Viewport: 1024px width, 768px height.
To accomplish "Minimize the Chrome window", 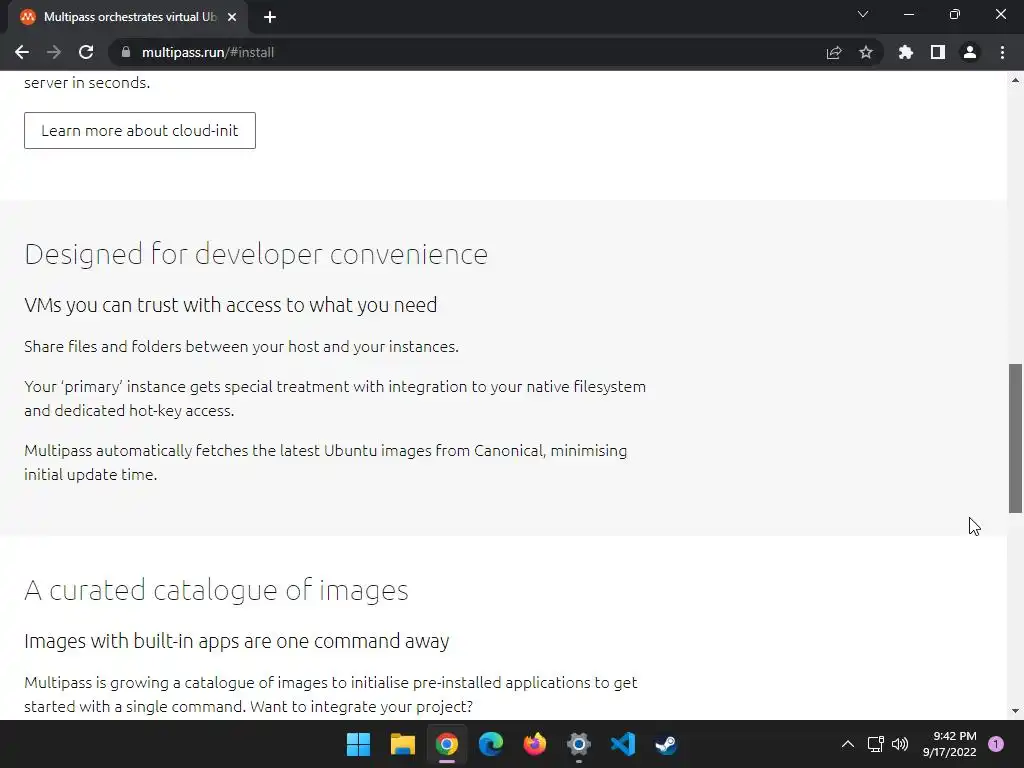I will pos(908,14).
